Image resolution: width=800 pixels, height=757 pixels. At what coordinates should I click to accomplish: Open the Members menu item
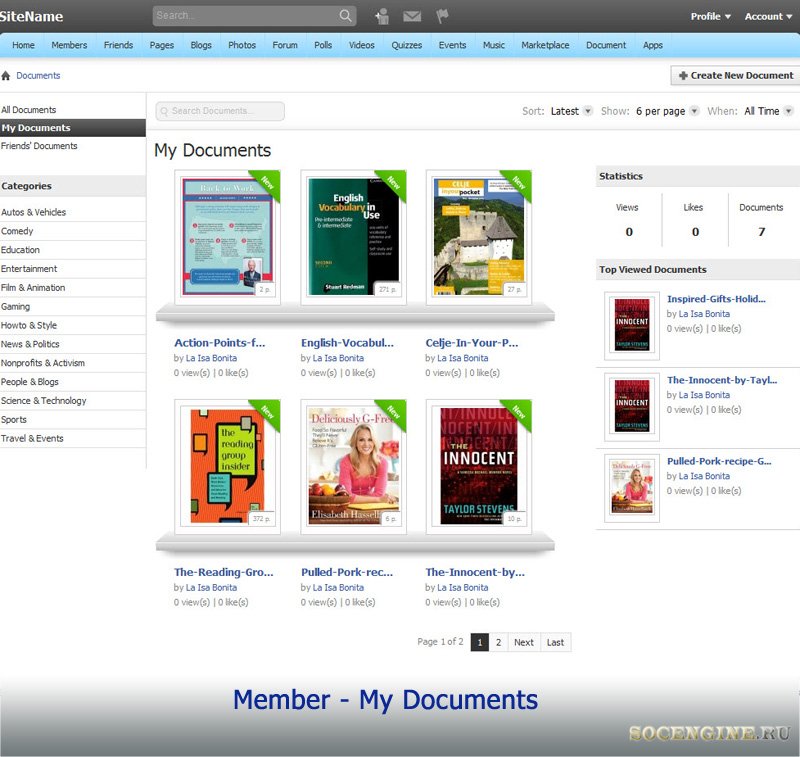click(x=69, y=45)
